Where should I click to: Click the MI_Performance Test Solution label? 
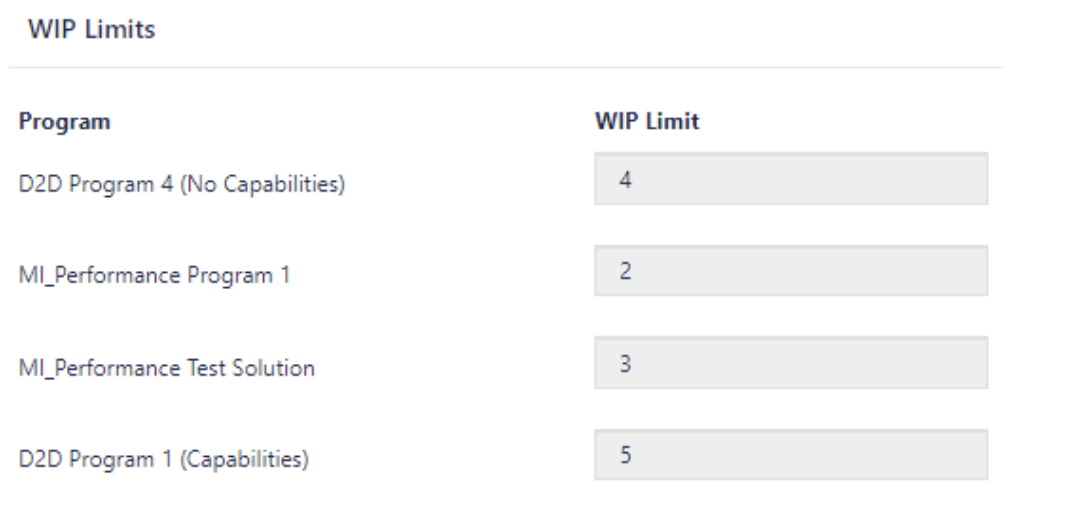pos(166,367)
